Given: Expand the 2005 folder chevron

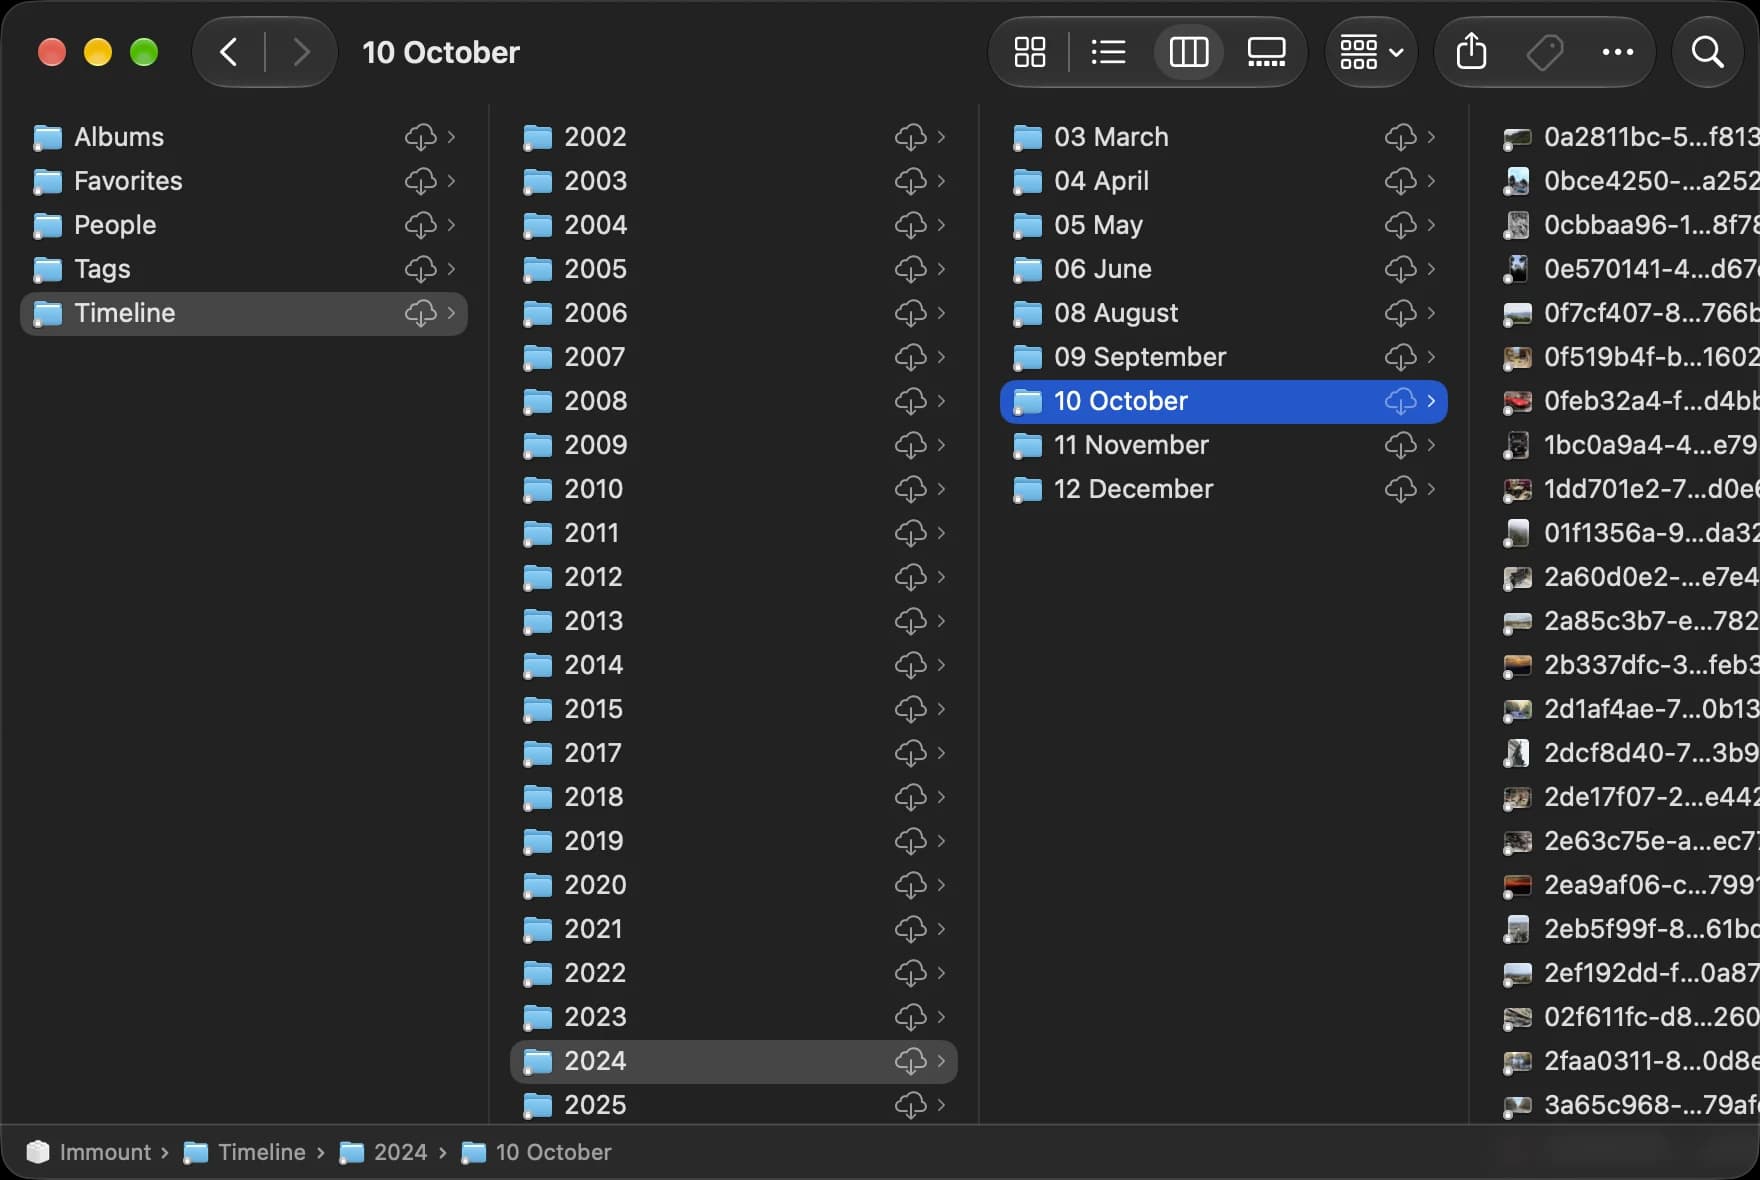Looking at the screenshot, I should tap(941, 269).
